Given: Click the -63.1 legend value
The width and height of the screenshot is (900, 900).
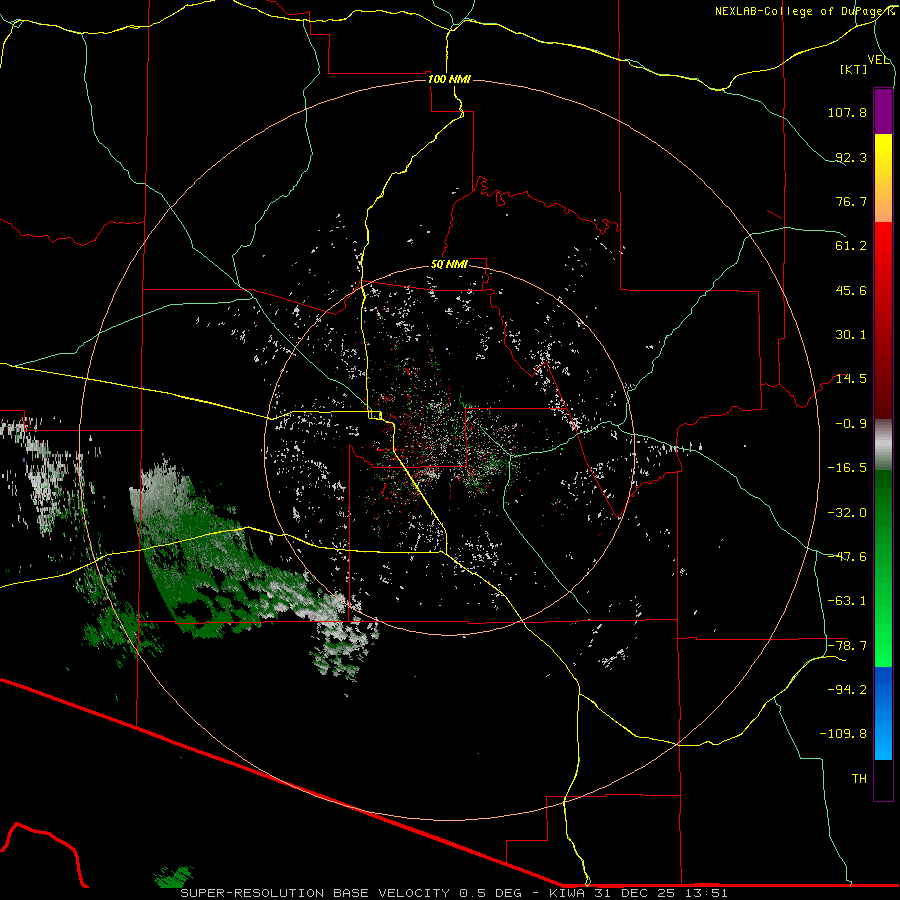Looking at the screenshot, I should (x=847, y=601).
